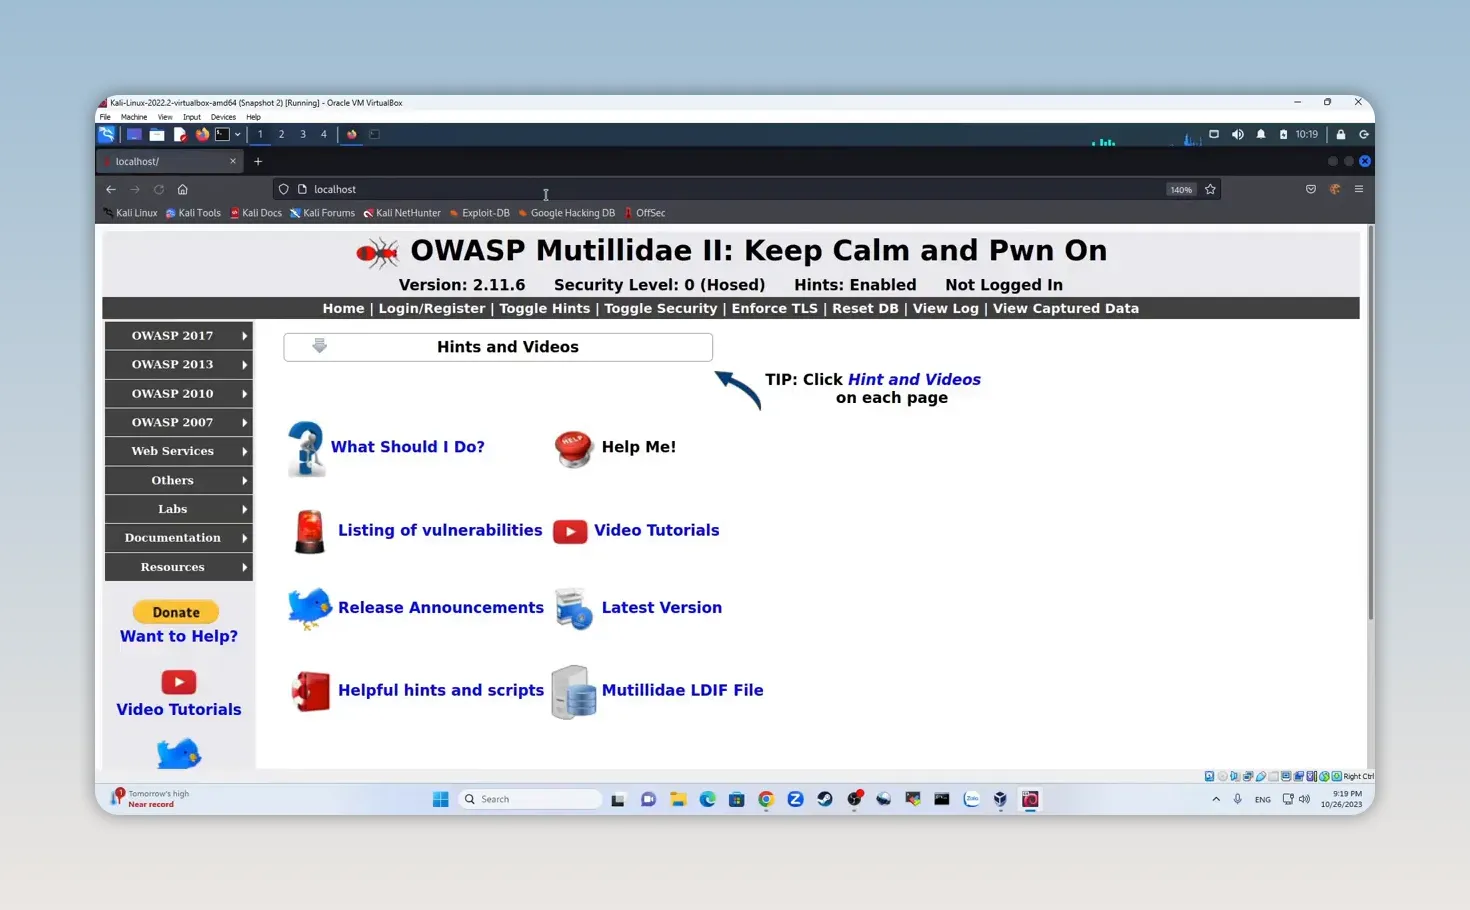This screenshot has height=910, width=1470.
Task: Expand the Labs menu
Action: point(178,509)
